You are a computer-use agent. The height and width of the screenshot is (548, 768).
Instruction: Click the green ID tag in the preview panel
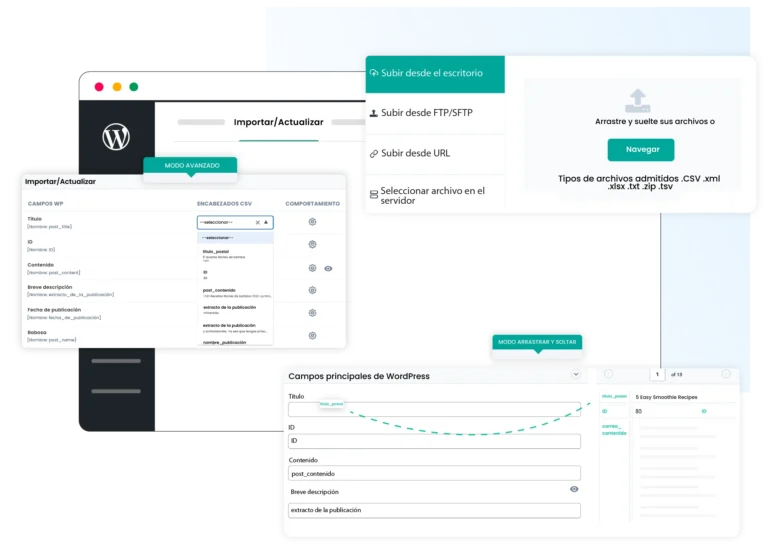pyautogui.click(x=604, y=411)
